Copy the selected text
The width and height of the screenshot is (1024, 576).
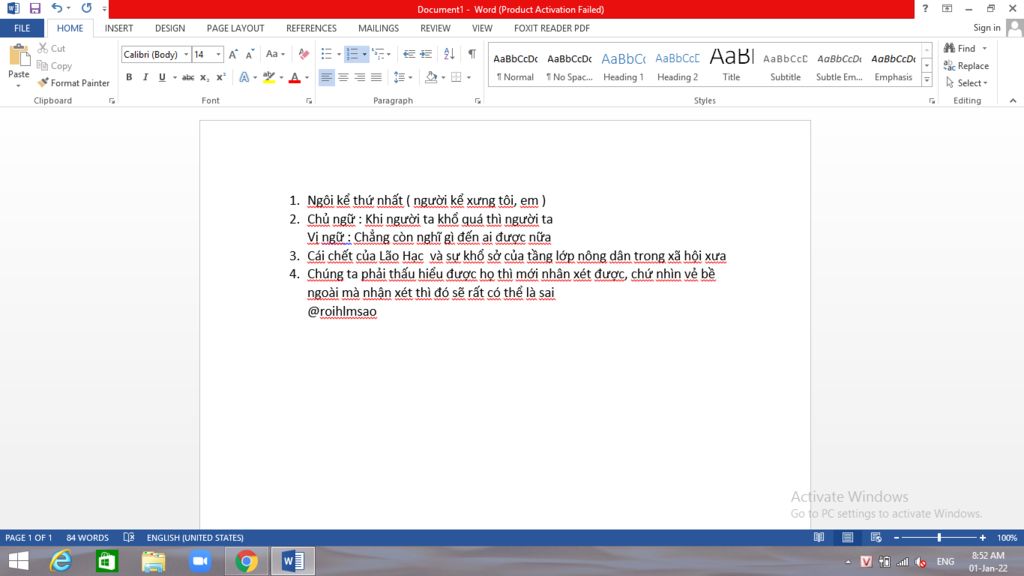tap(54, 65)
